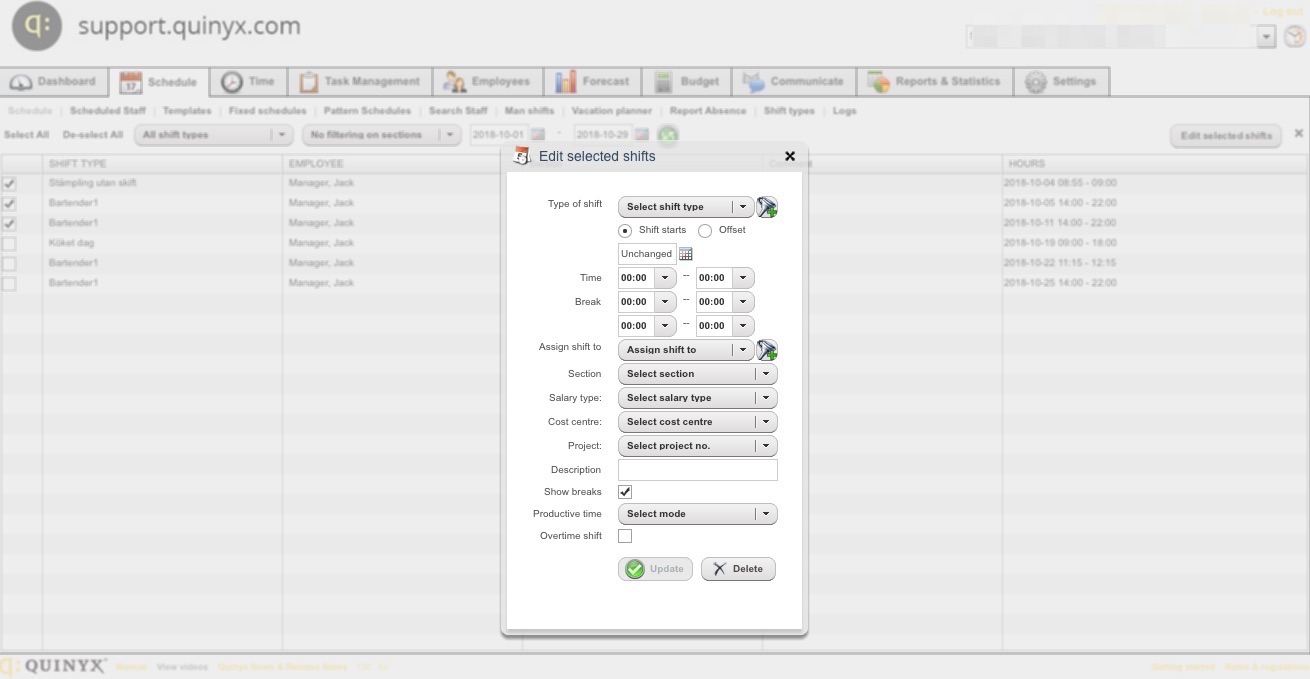
Task: Open the All shift types filter dropdown
Action: pyautogui.click(x=213, y=135)
